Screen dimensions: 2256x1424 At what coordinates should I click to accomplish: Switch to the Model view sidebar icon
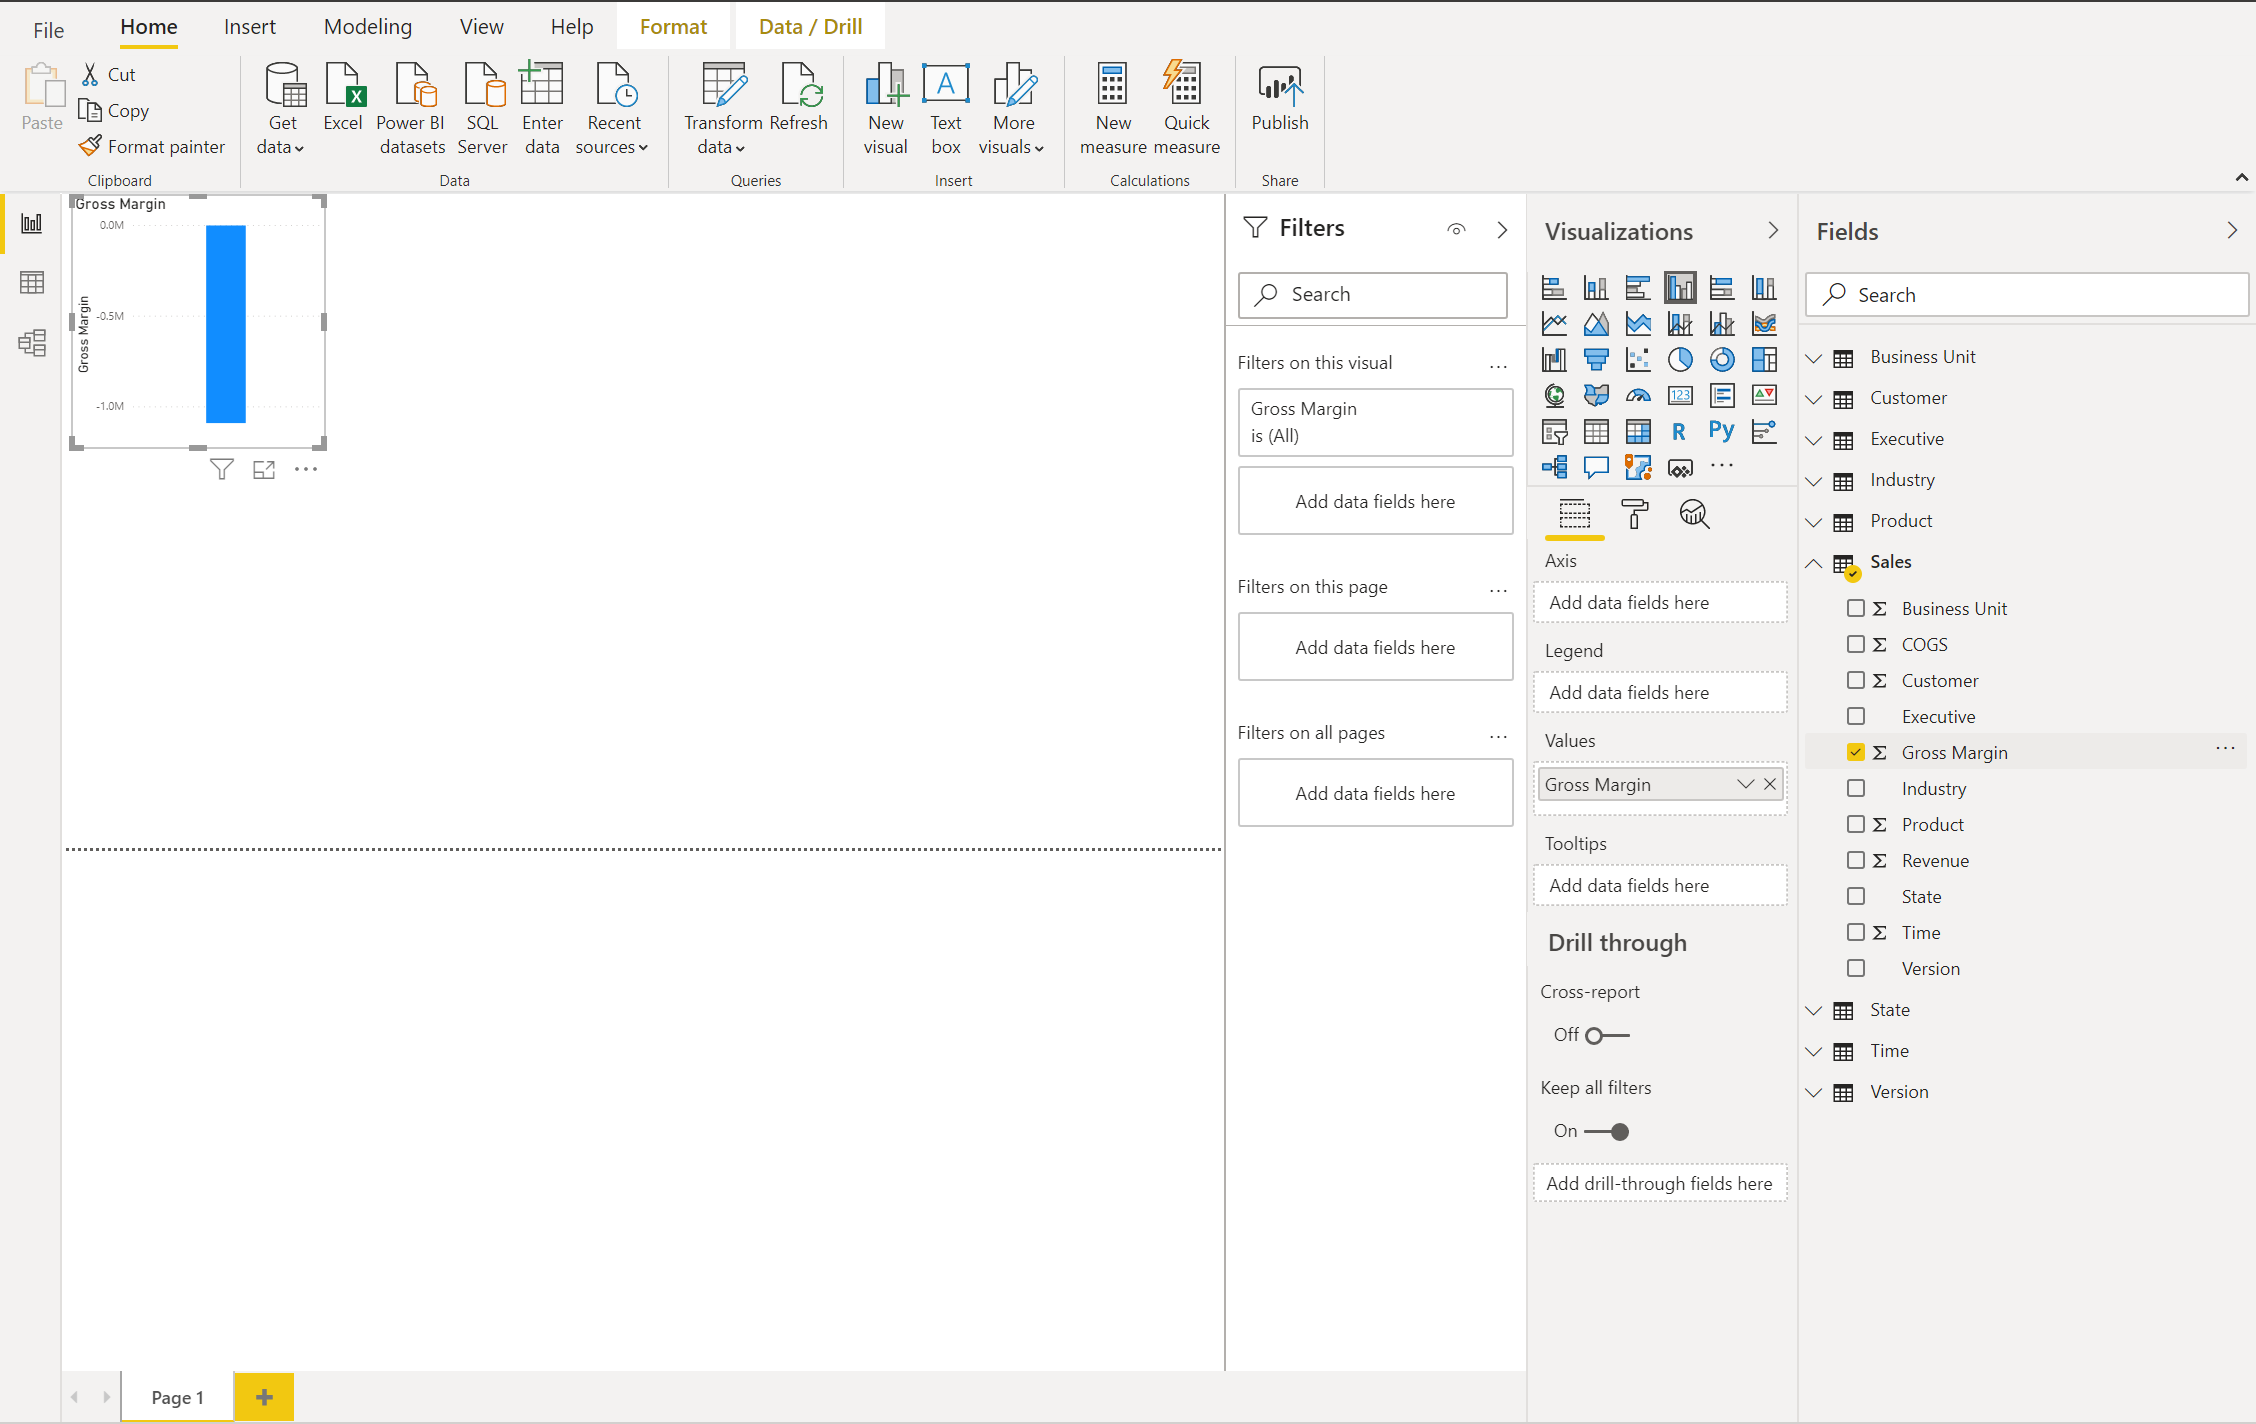pos(32,343)
